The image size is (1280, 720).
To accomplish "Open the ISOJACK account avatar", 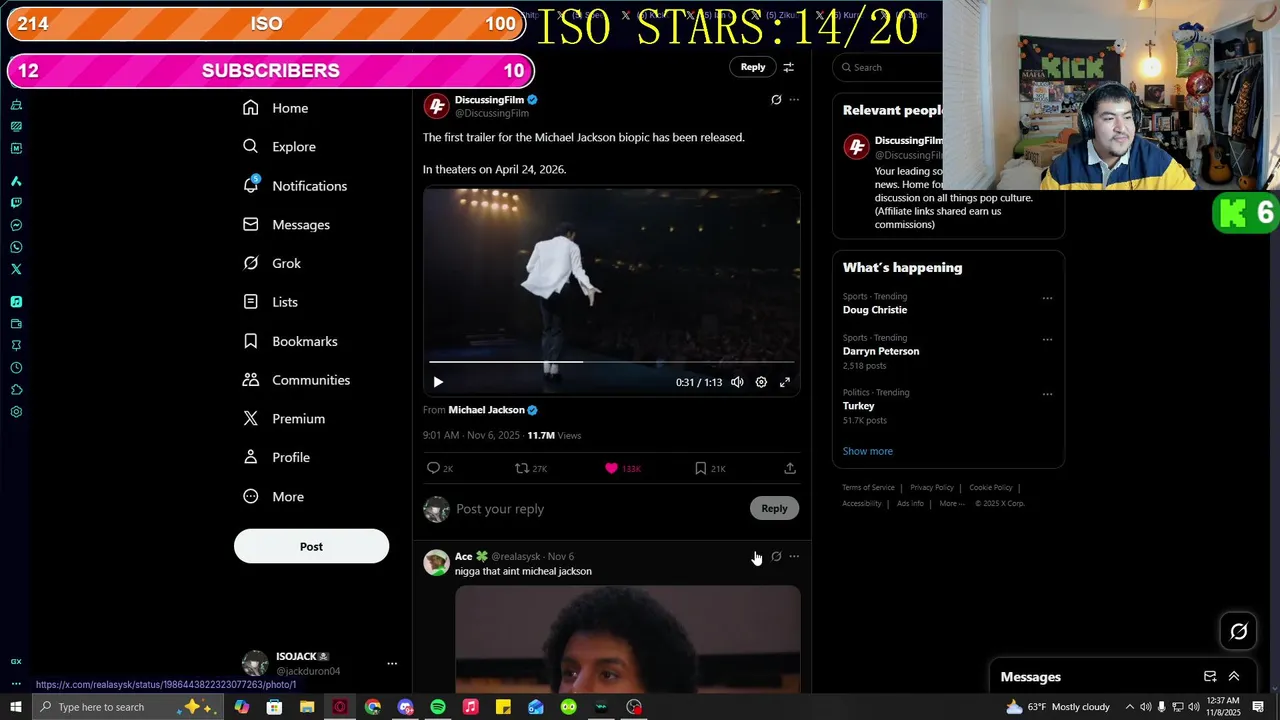I will (255, 663).
